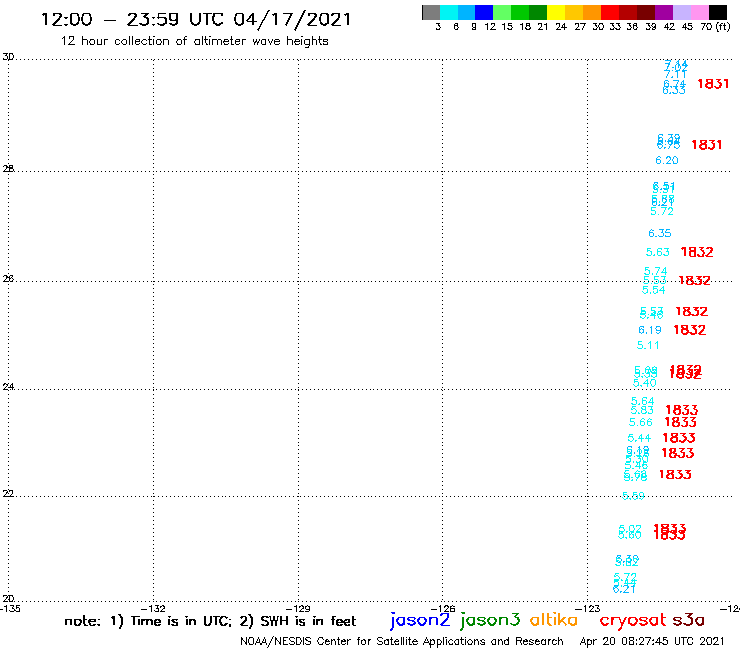Select the 's3a' satellite legend label
740x650 pixels.
tap(688, 620)
